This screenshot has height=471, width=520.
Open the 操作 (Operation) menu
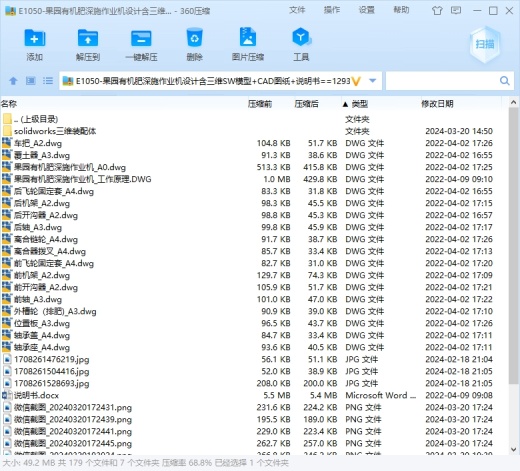(x=332, y=10)
